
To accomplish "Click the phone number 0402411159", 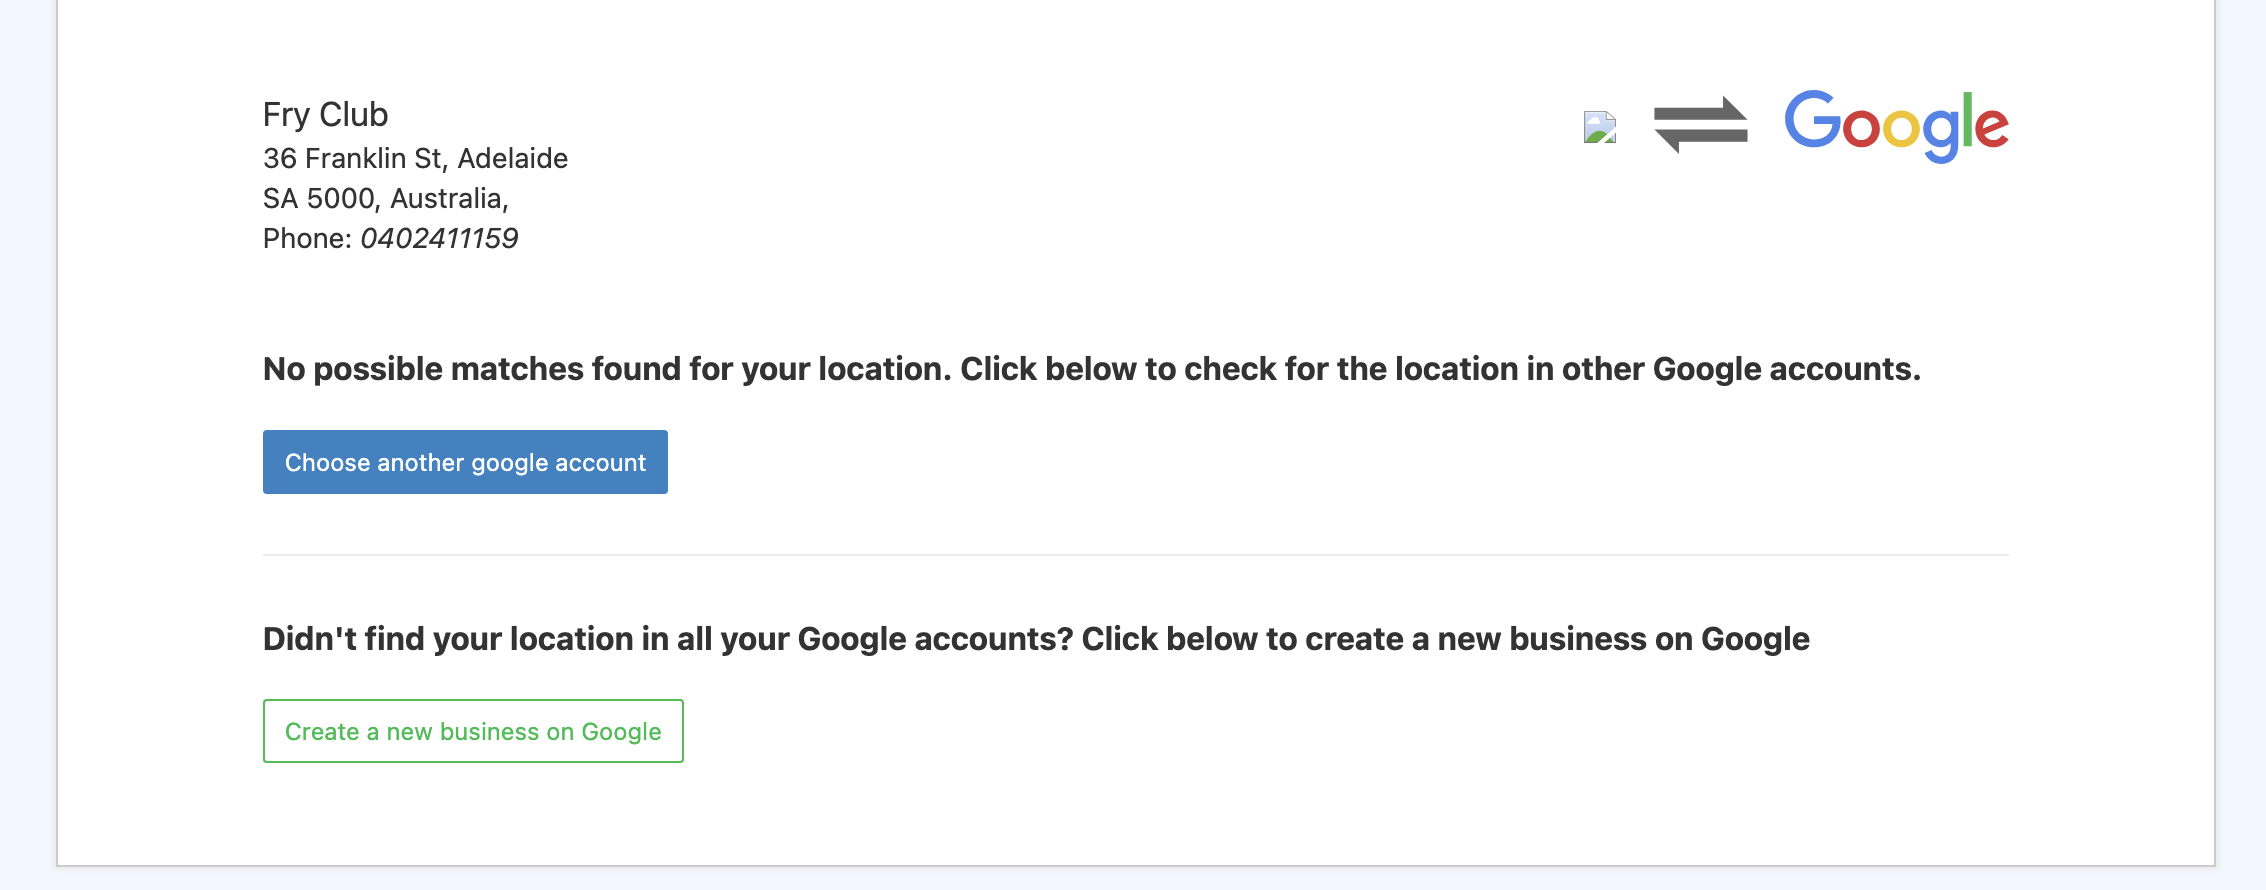I will [x=439, y=238].
